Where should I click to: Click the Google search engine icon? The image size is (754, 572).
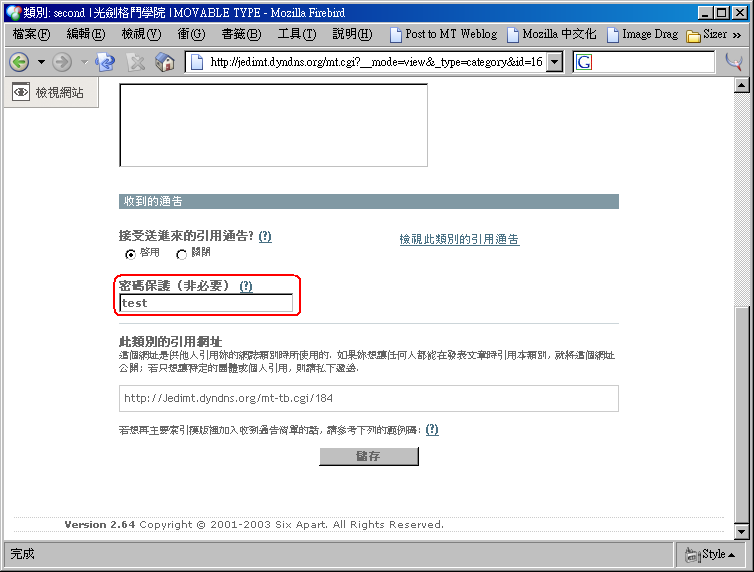click(x=584, y=62)
